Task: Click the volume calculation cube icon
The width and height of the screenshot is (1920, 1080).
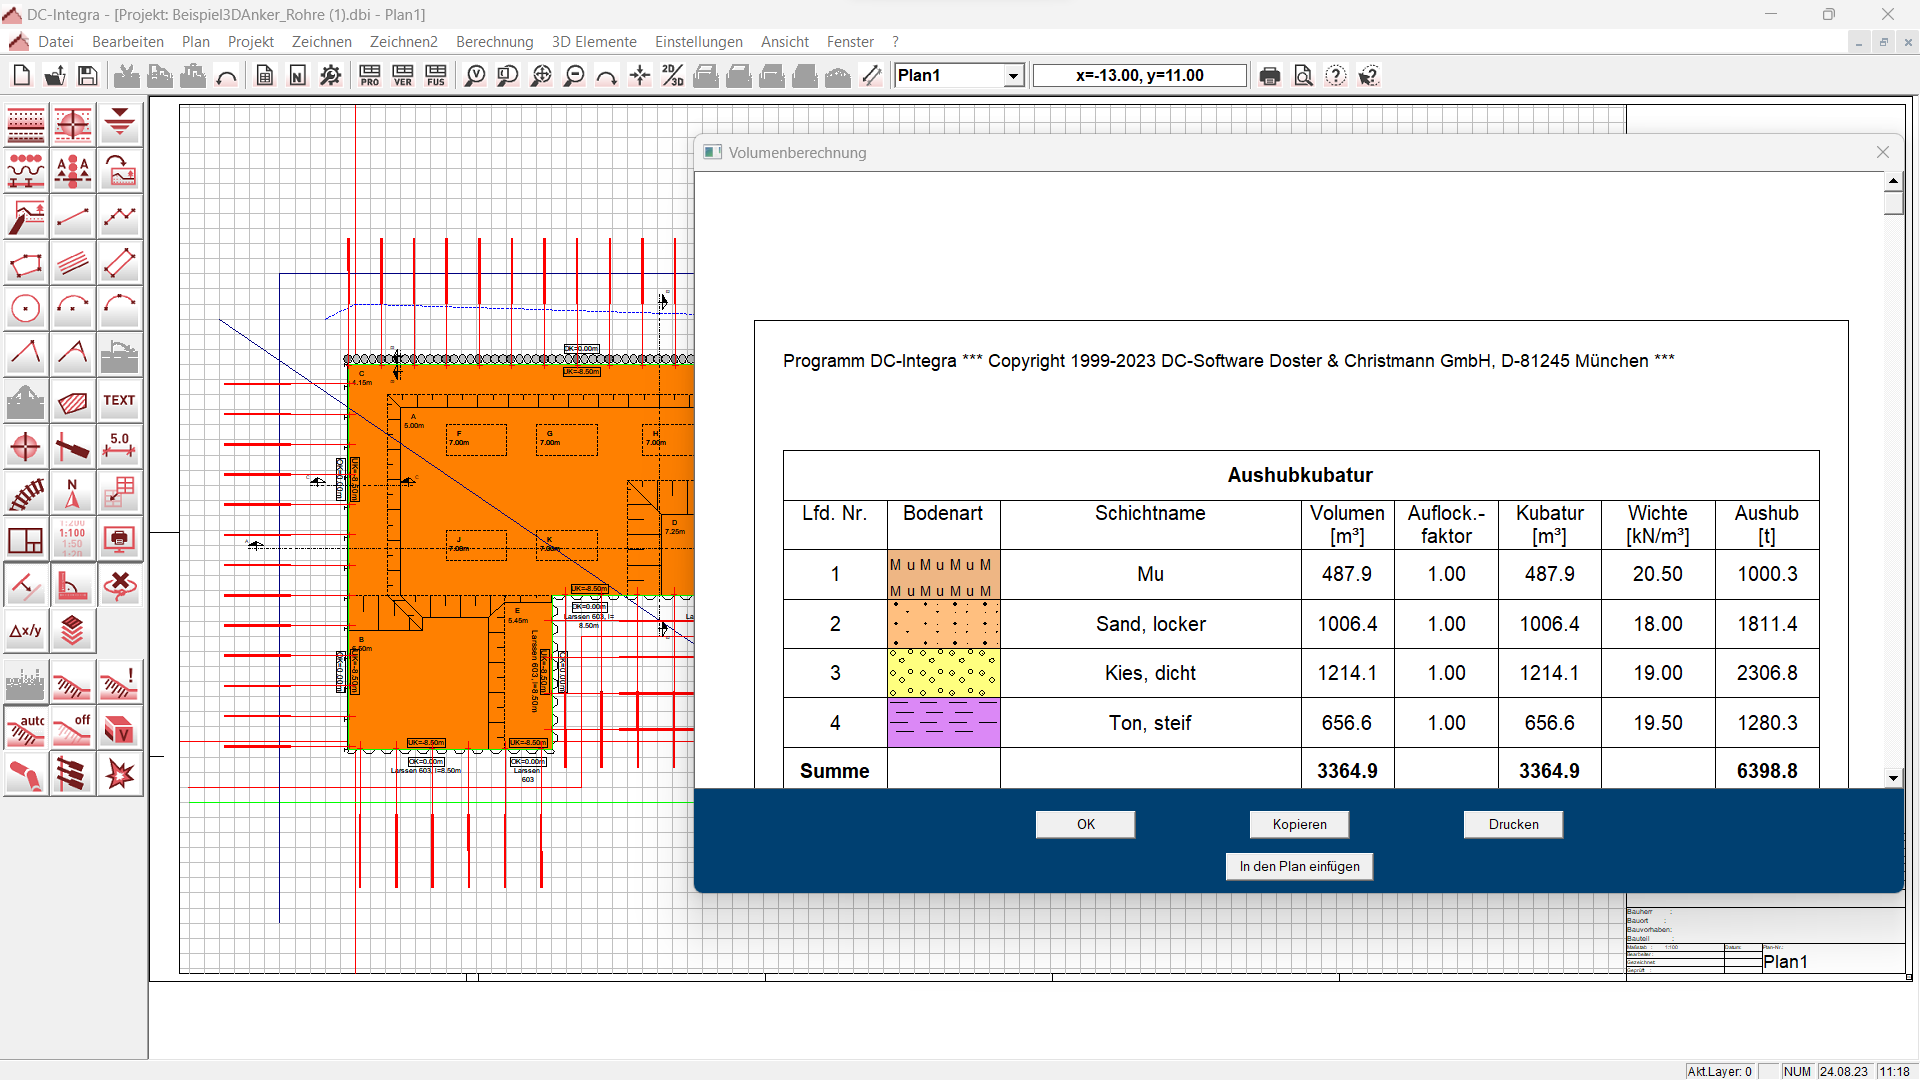Action: pos(119,729)
